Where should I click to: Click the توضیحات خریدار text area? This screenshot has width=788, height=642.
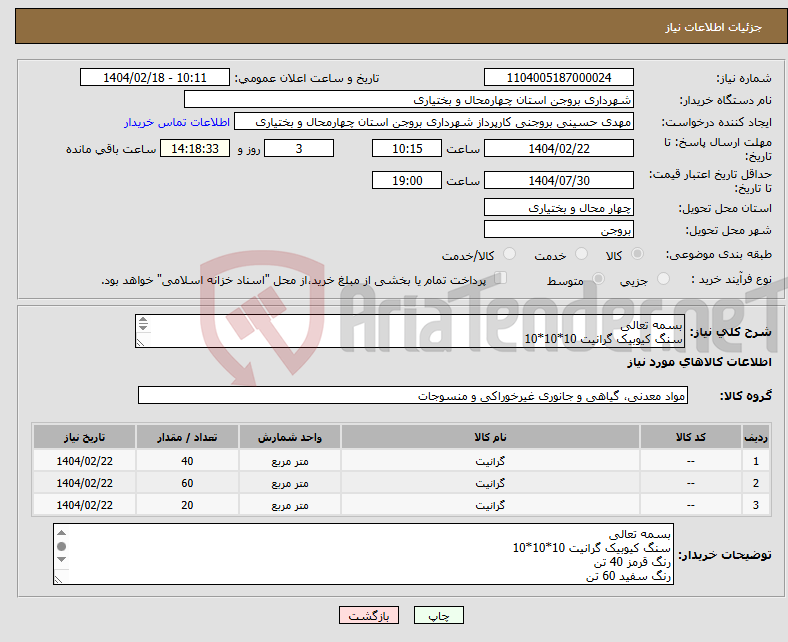coord(363,554)
